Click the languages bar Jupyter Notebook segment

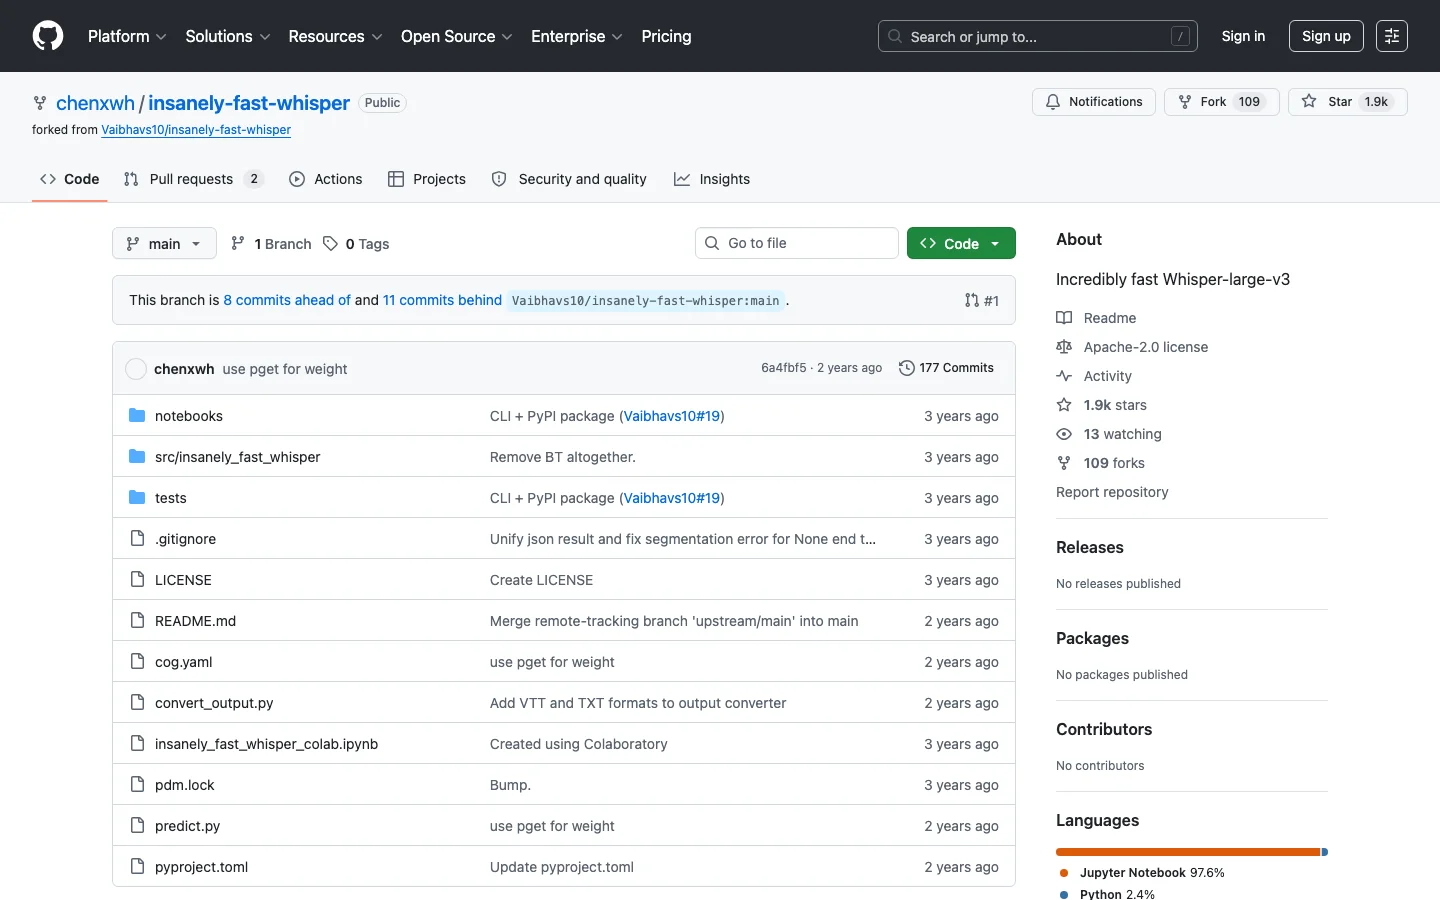pos(1188,852)
